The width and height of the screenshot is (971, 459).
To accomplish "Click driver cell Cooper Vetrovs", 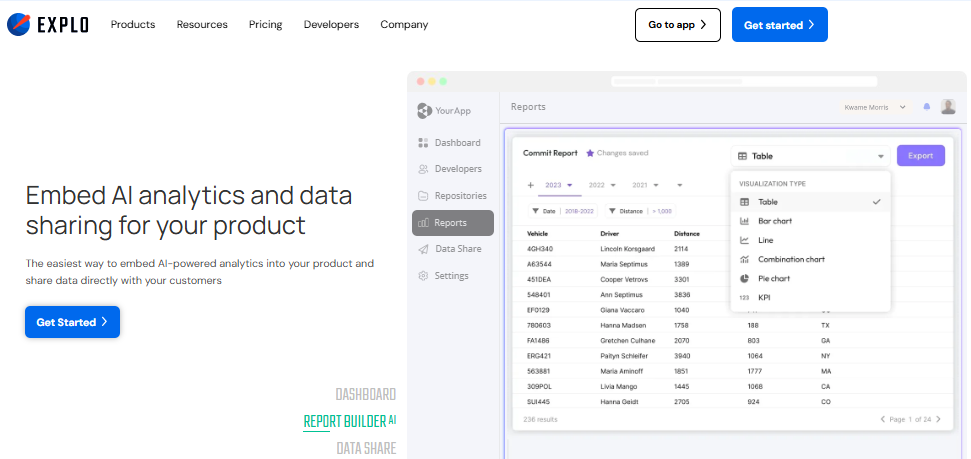I will click(623, 279).
